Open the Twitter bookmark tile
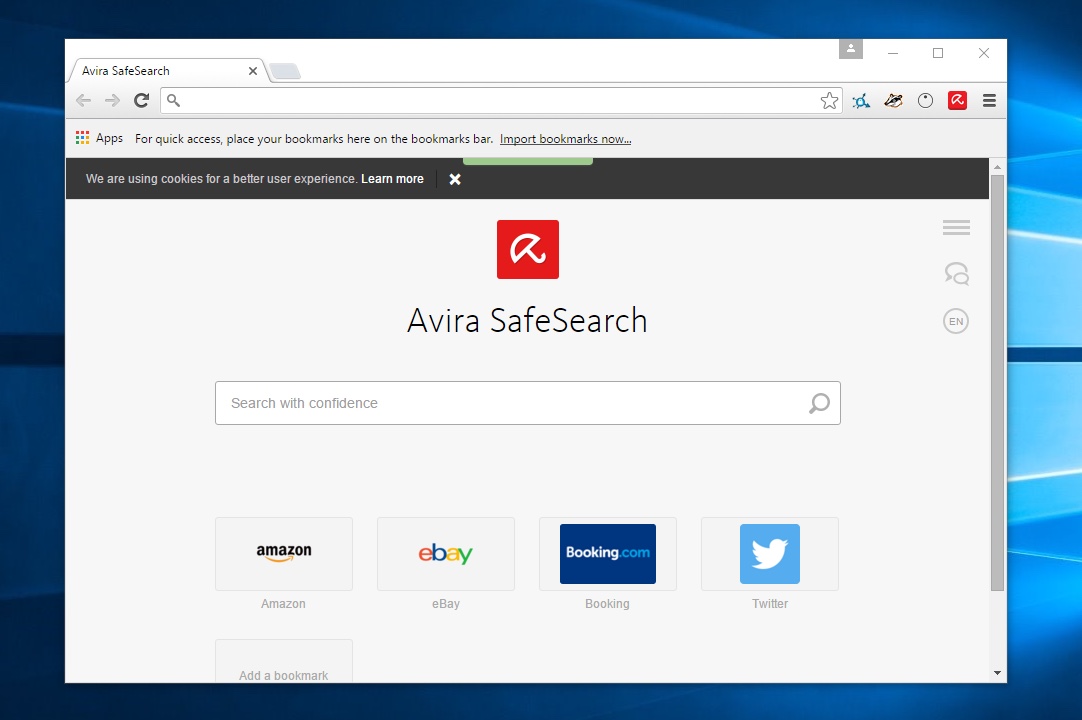Screen dimensions: 1082x720 770,554
